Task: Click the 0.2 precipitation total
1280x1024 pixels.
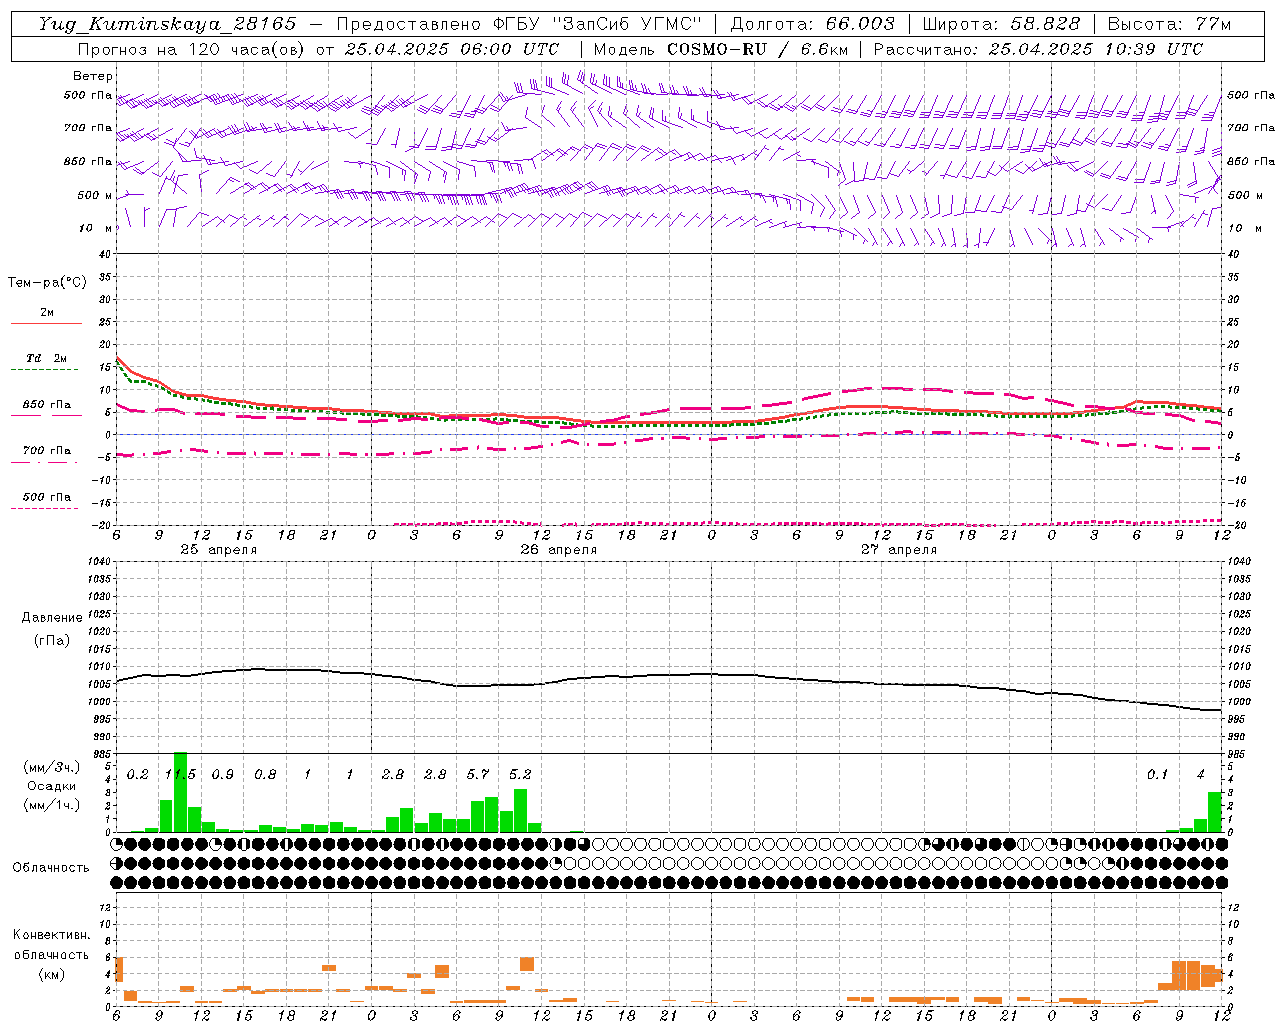Action: [138, 774]
